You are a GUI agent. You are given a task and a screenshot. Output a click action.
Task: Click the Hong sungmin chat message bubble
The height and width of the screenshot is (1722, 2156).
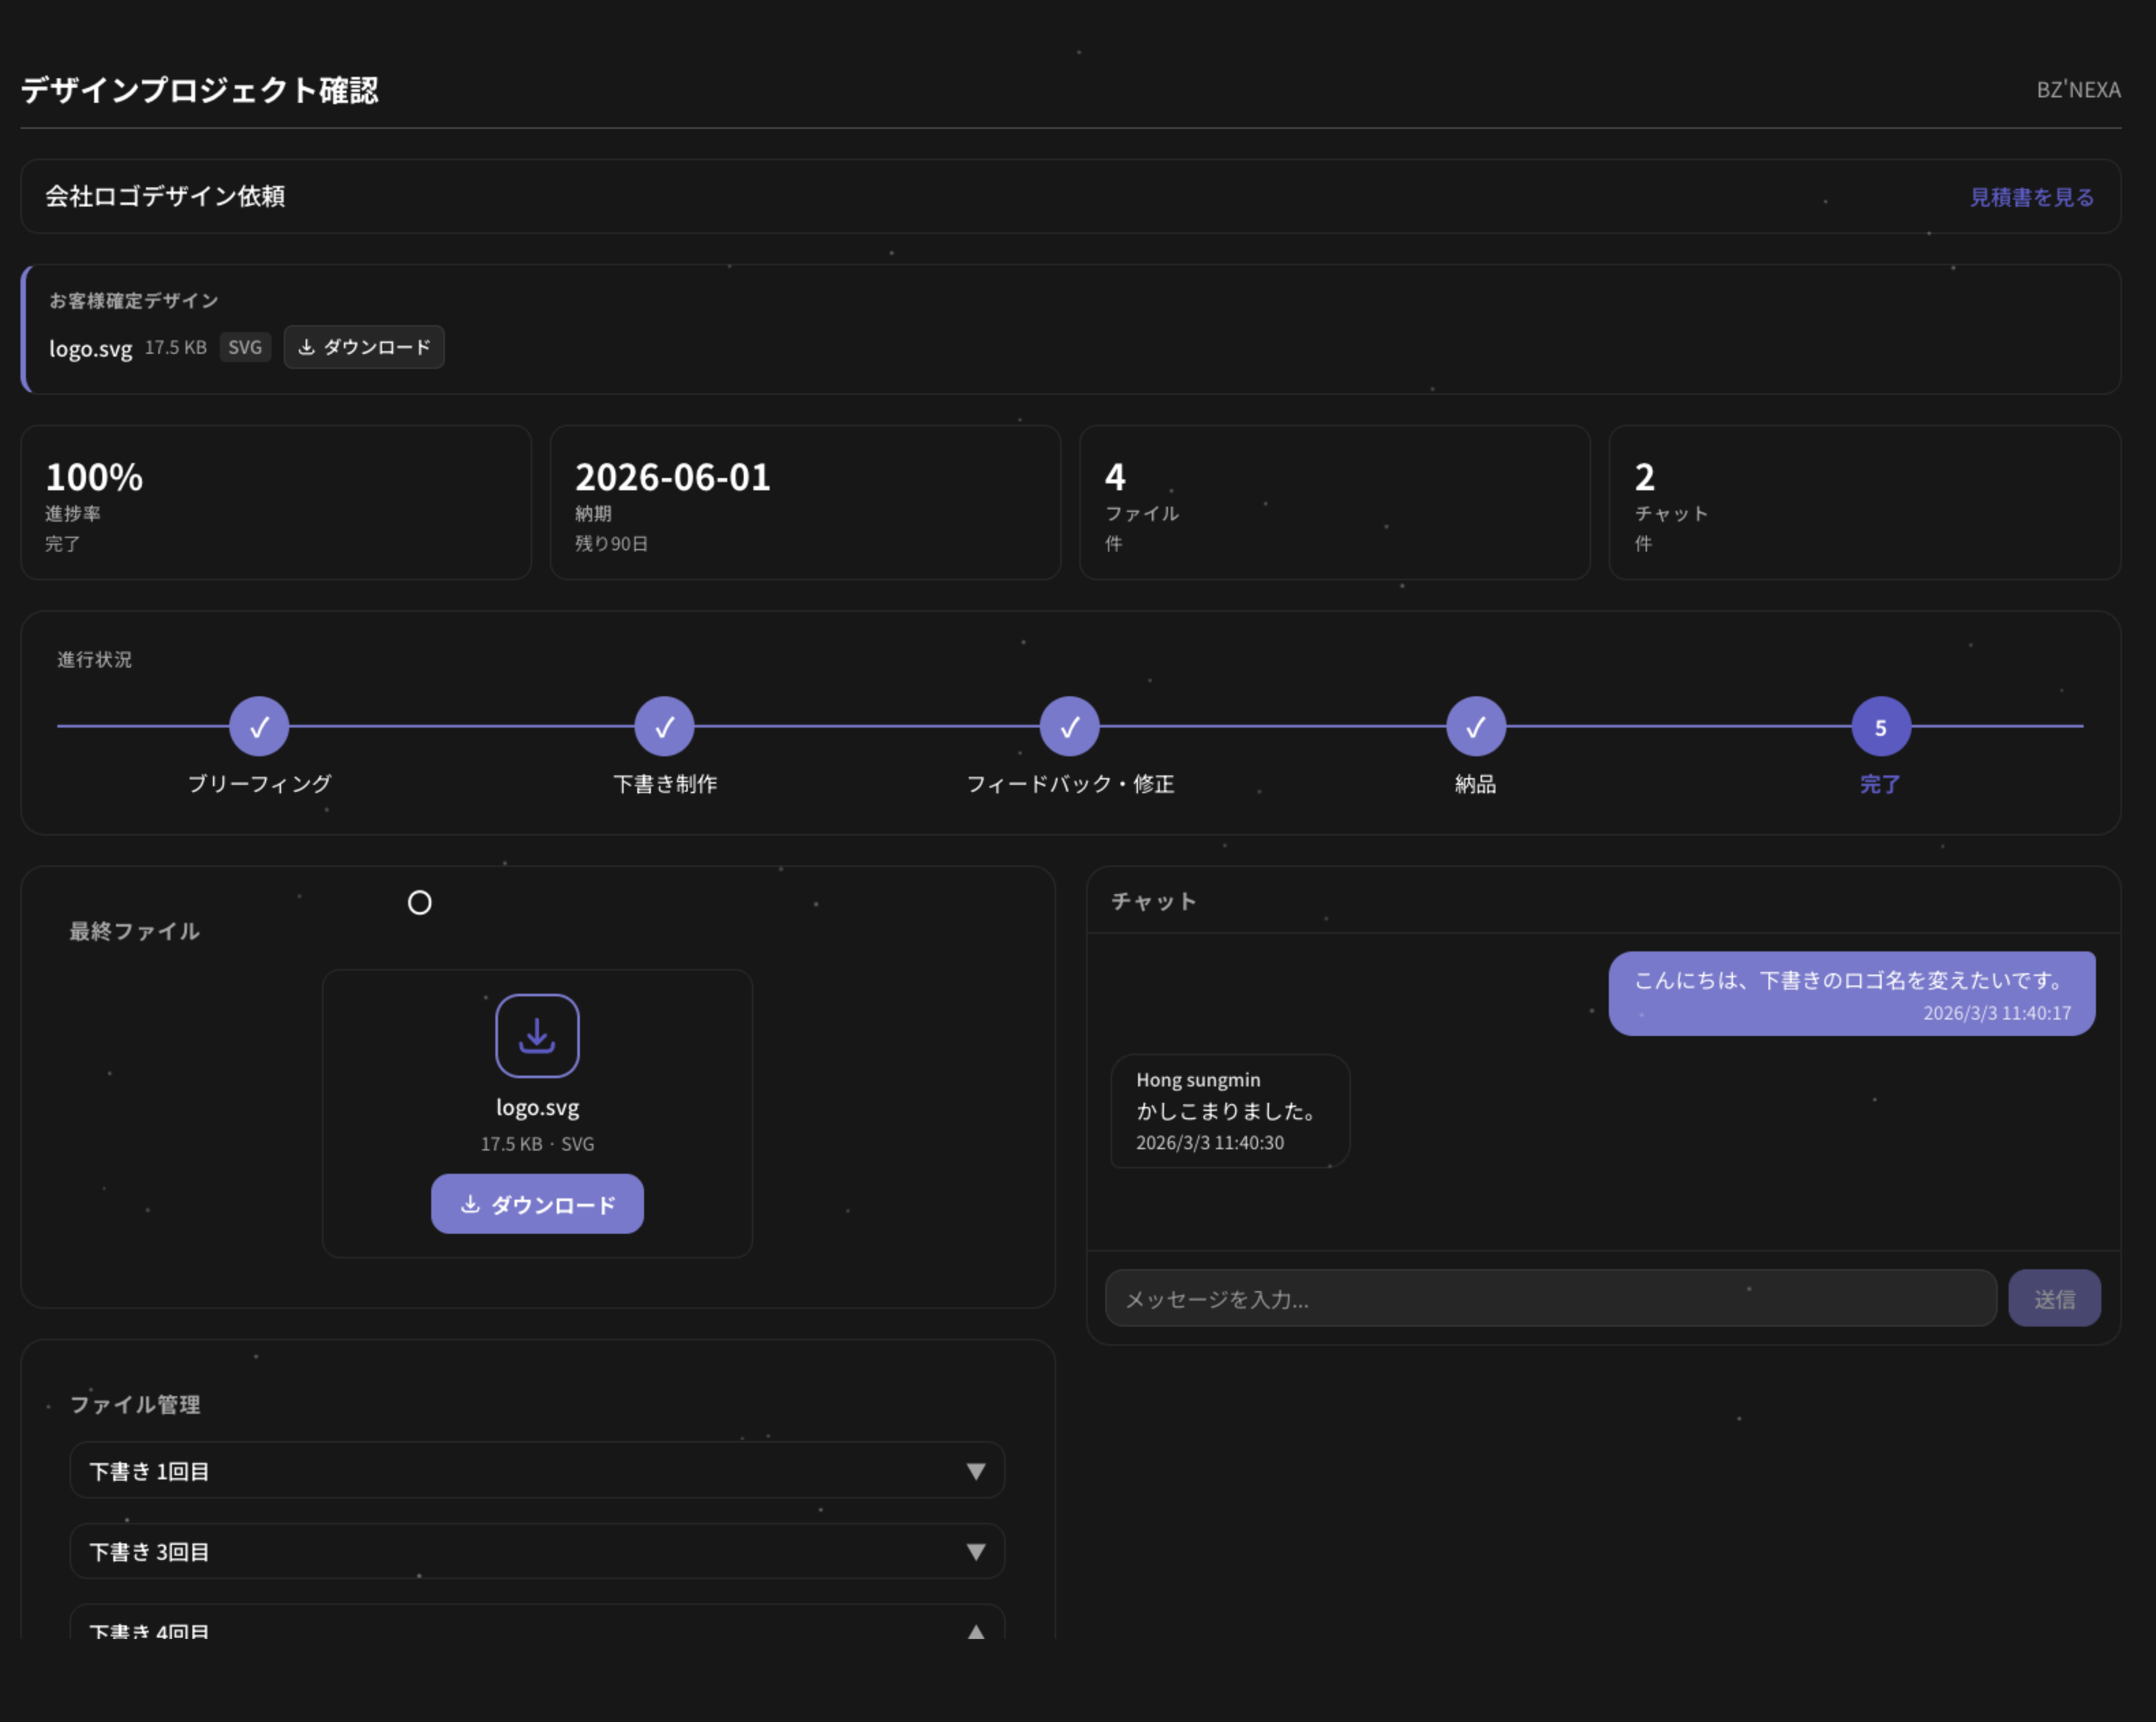click(x=1229, y=1111)
